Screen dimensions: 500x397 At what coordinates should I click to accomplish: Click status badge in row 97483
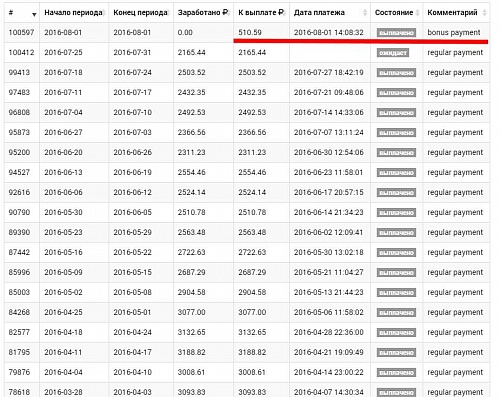(396, 93)
